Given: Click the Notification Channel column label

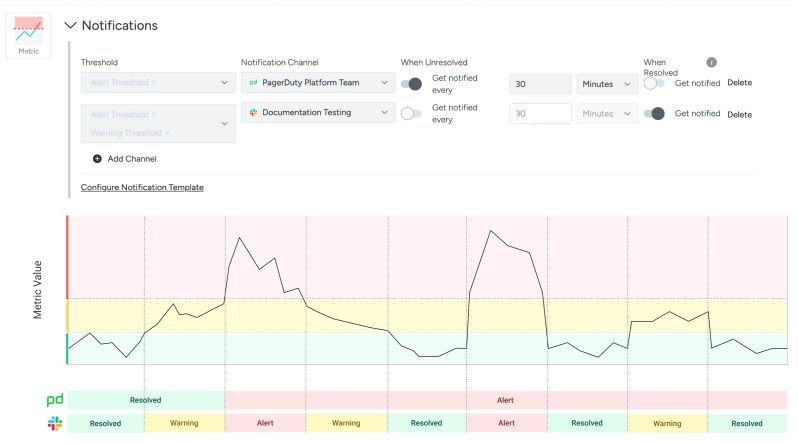Looking at the screenshot, I should (279, 62).
